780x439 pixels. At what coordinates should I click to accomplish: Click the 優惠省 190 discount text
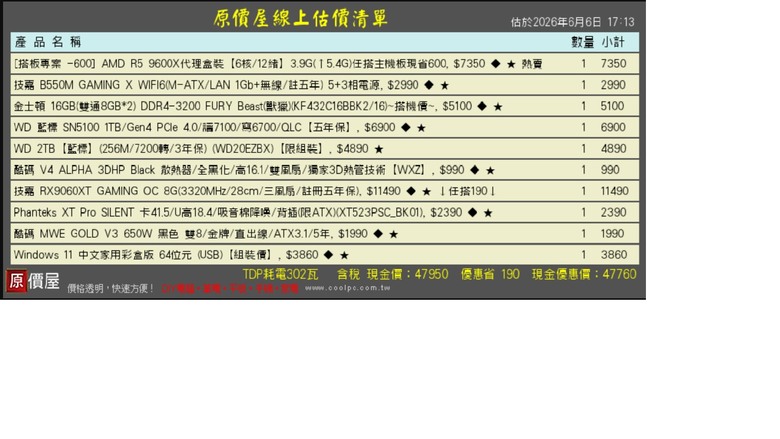[490, 274]
